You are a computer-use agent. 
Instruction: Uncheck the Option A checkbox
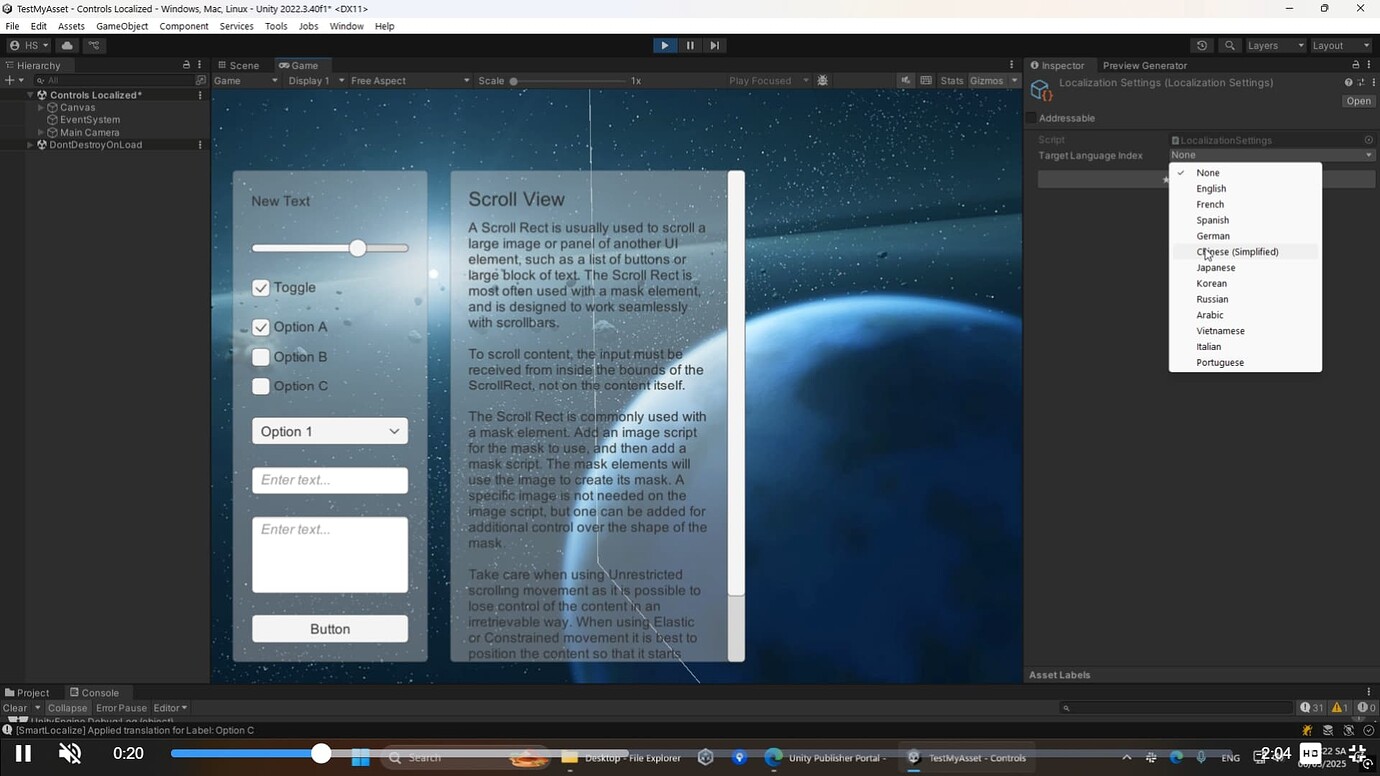(x=260, y=326)
